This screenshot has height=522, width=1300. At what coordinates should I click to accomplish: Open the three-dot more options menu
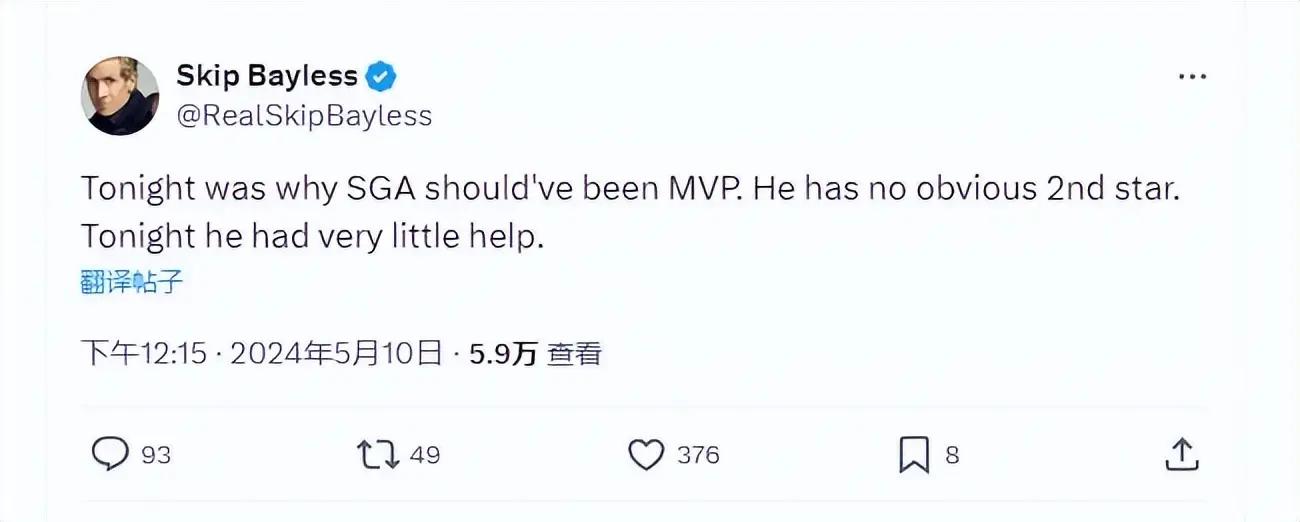(1192, 77)
